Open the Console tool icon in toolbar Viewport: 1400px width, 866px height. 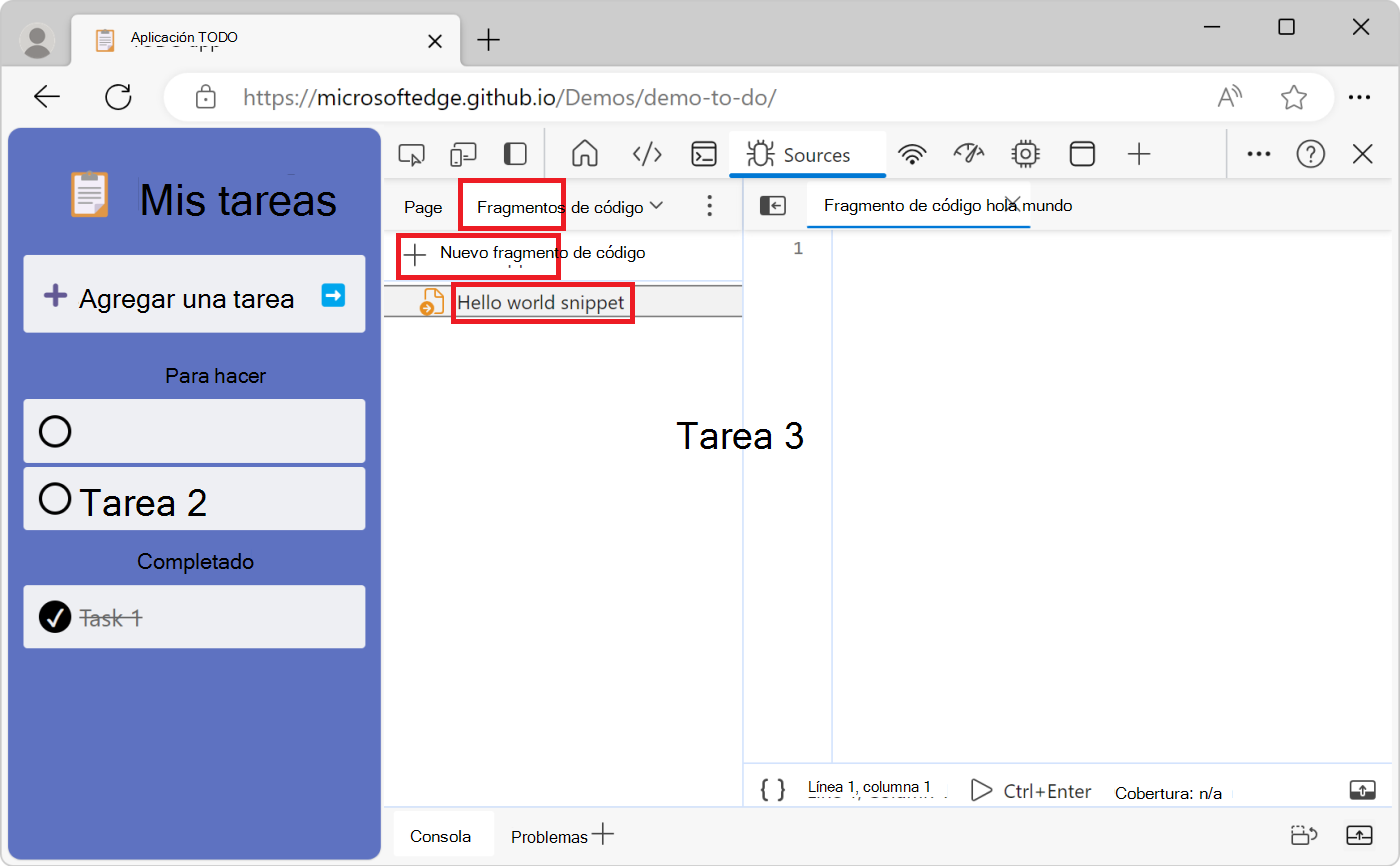[x=705, y=154]
